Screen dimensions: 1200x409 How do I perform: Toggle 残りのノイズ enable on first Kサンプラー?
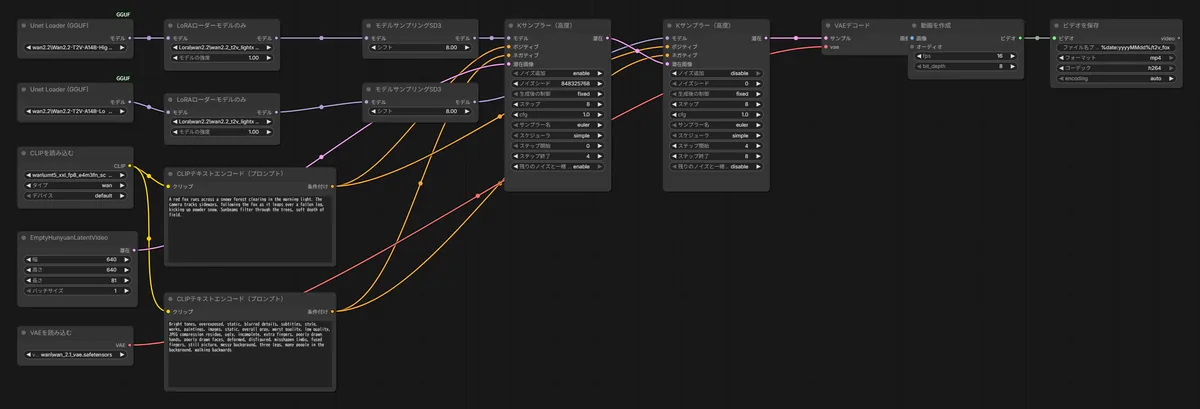[x=557, y=167]
